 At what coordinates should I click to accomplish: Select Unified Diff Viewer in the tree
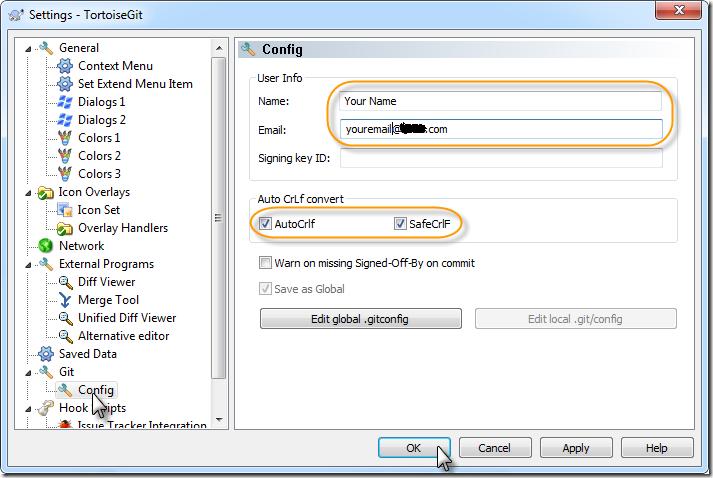pos(127,318)
